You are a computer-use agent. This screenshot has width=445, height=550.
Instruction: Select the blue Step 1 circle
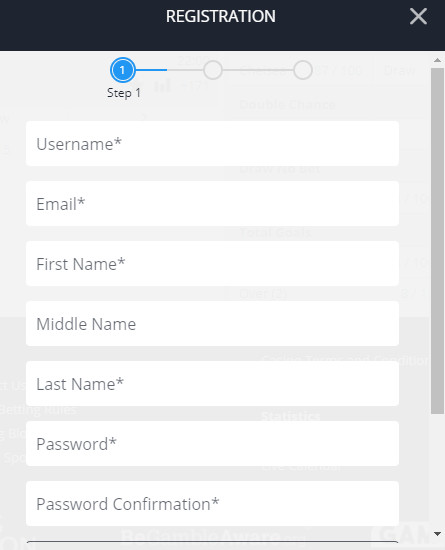[x=122, y=70]
